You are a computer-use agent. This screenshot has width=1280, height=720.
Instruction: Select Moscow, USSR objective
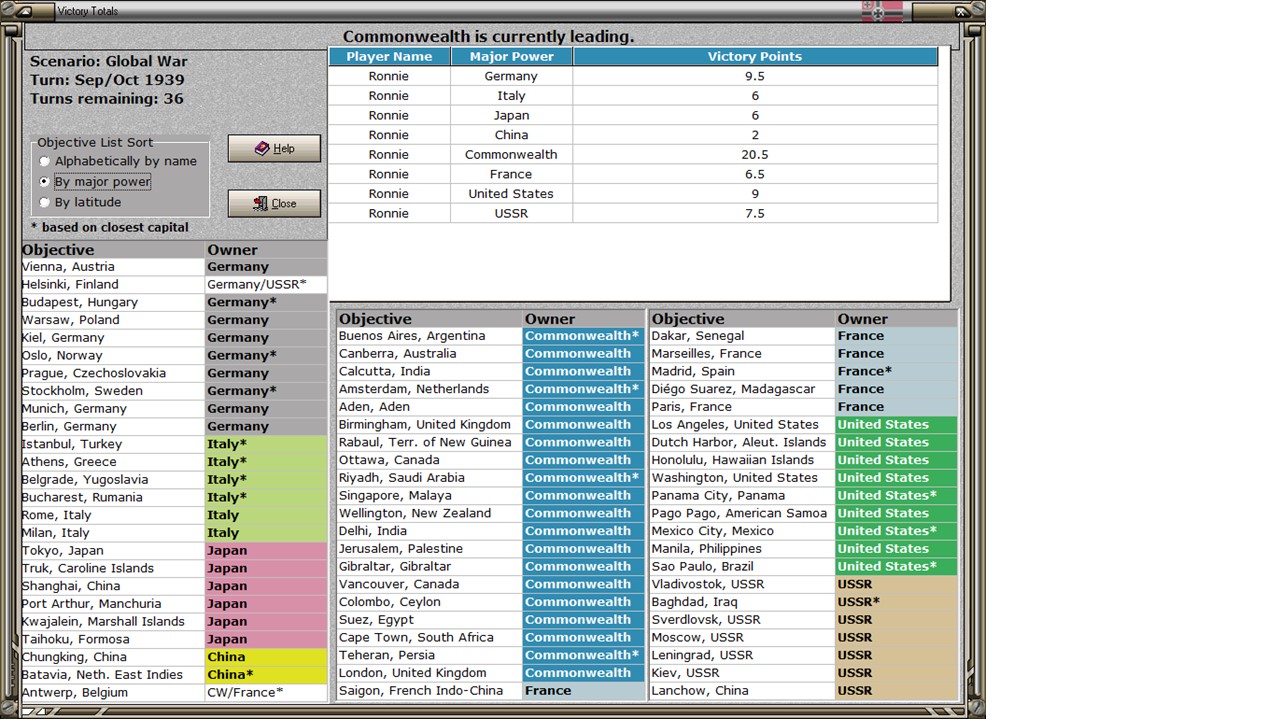[742, 638]
